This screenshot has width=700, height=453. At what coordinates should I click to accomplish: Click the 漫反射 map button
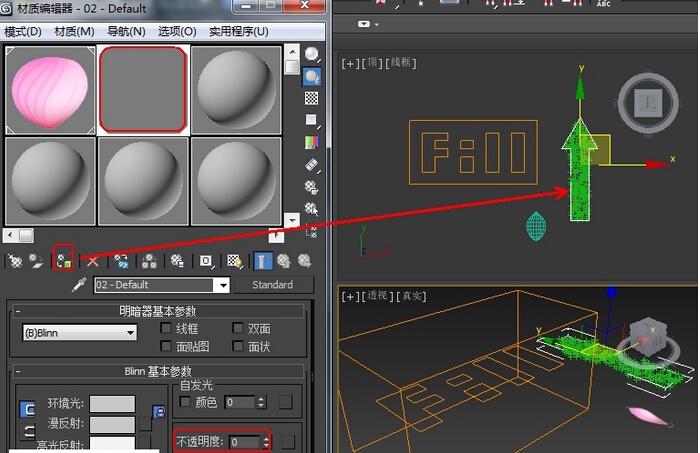145,424
